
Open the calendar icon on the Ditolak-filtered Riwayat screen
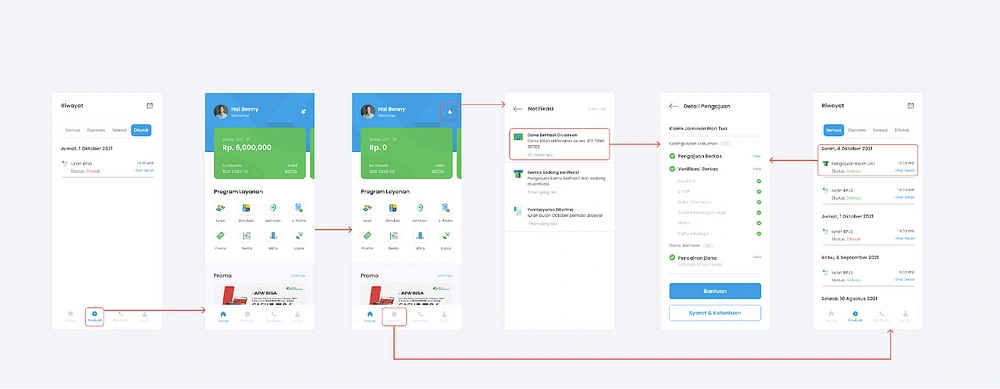click(150, 106)
